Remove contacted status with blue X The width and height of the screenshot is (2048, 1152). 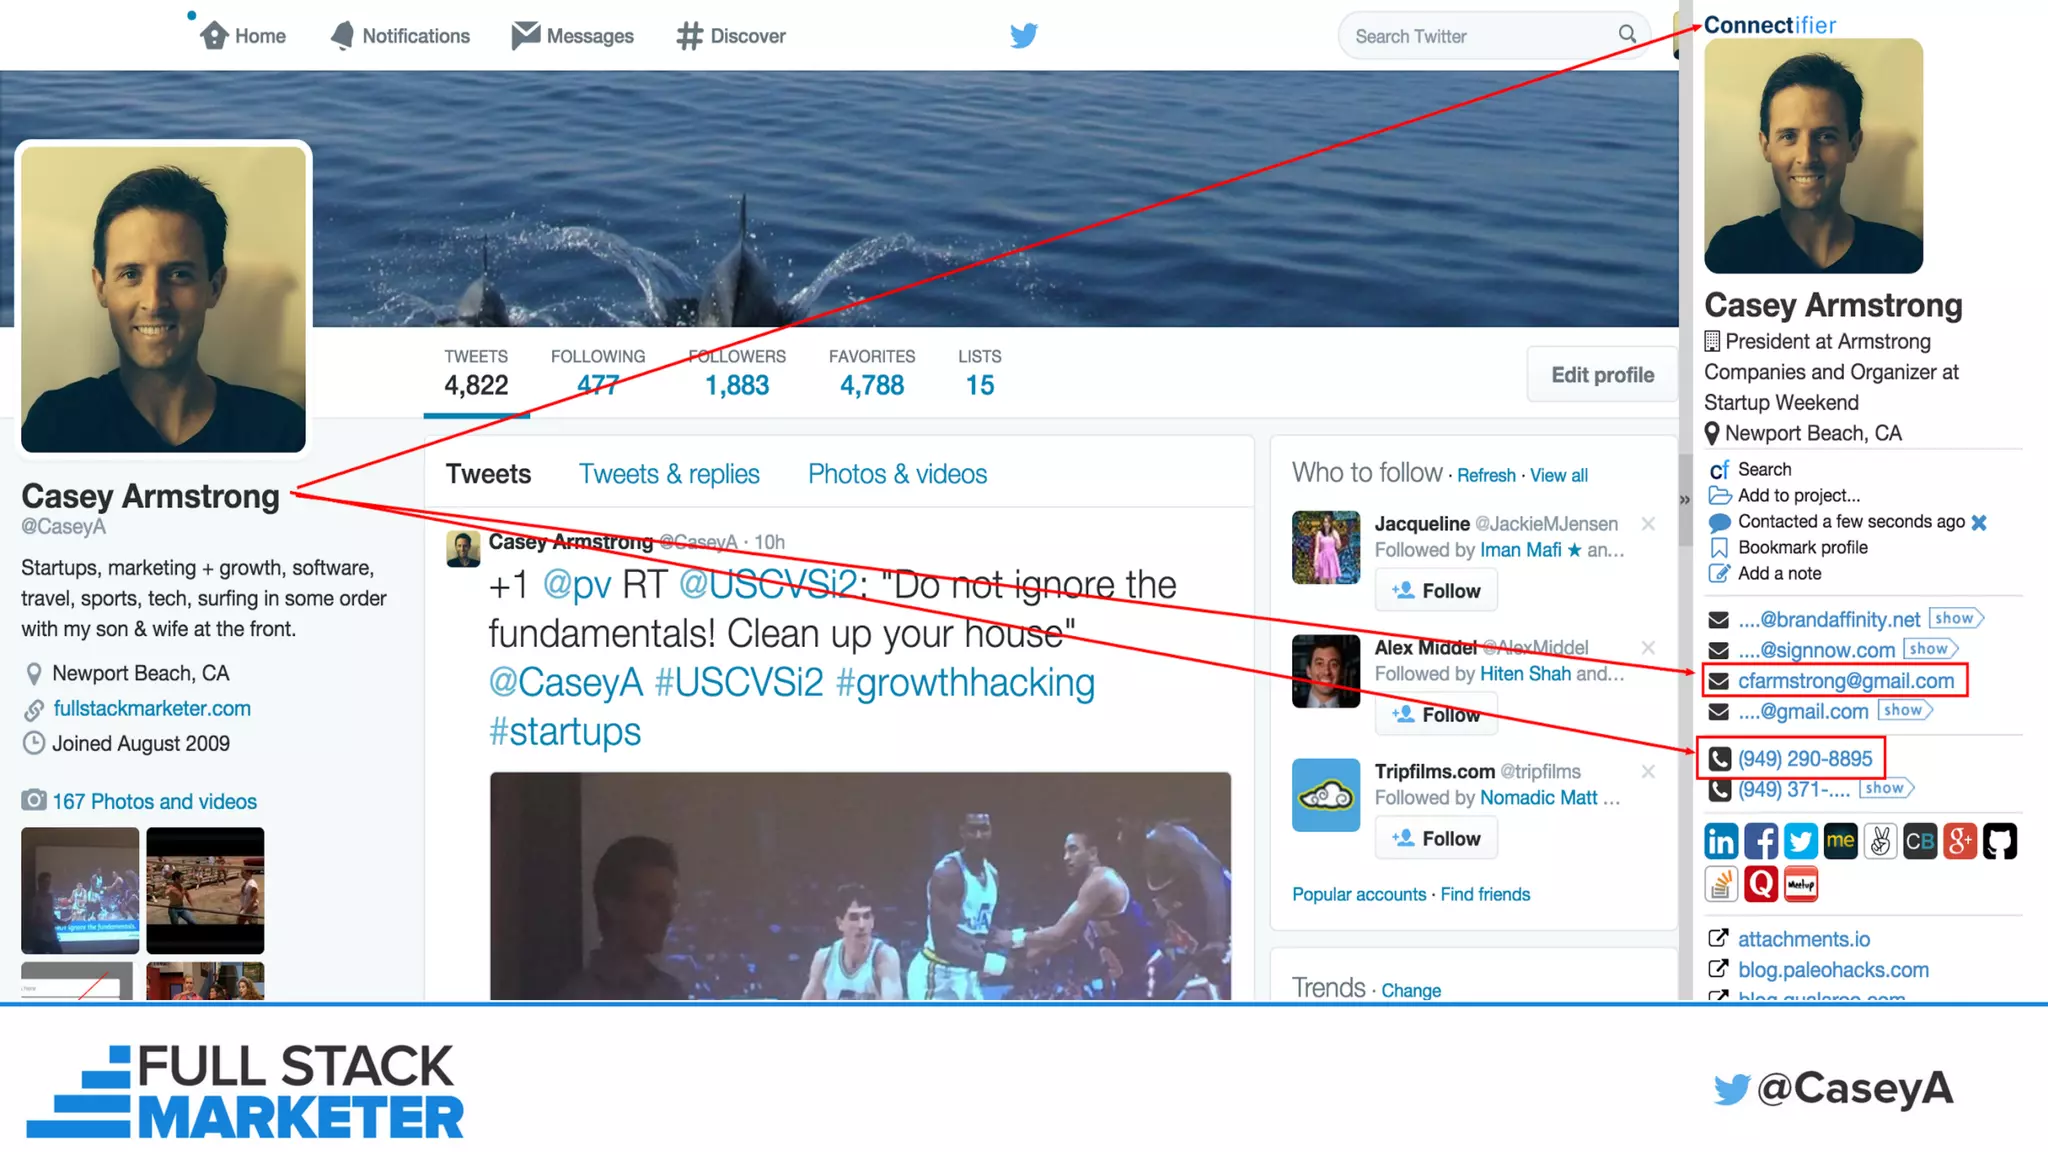point(1979,522)
